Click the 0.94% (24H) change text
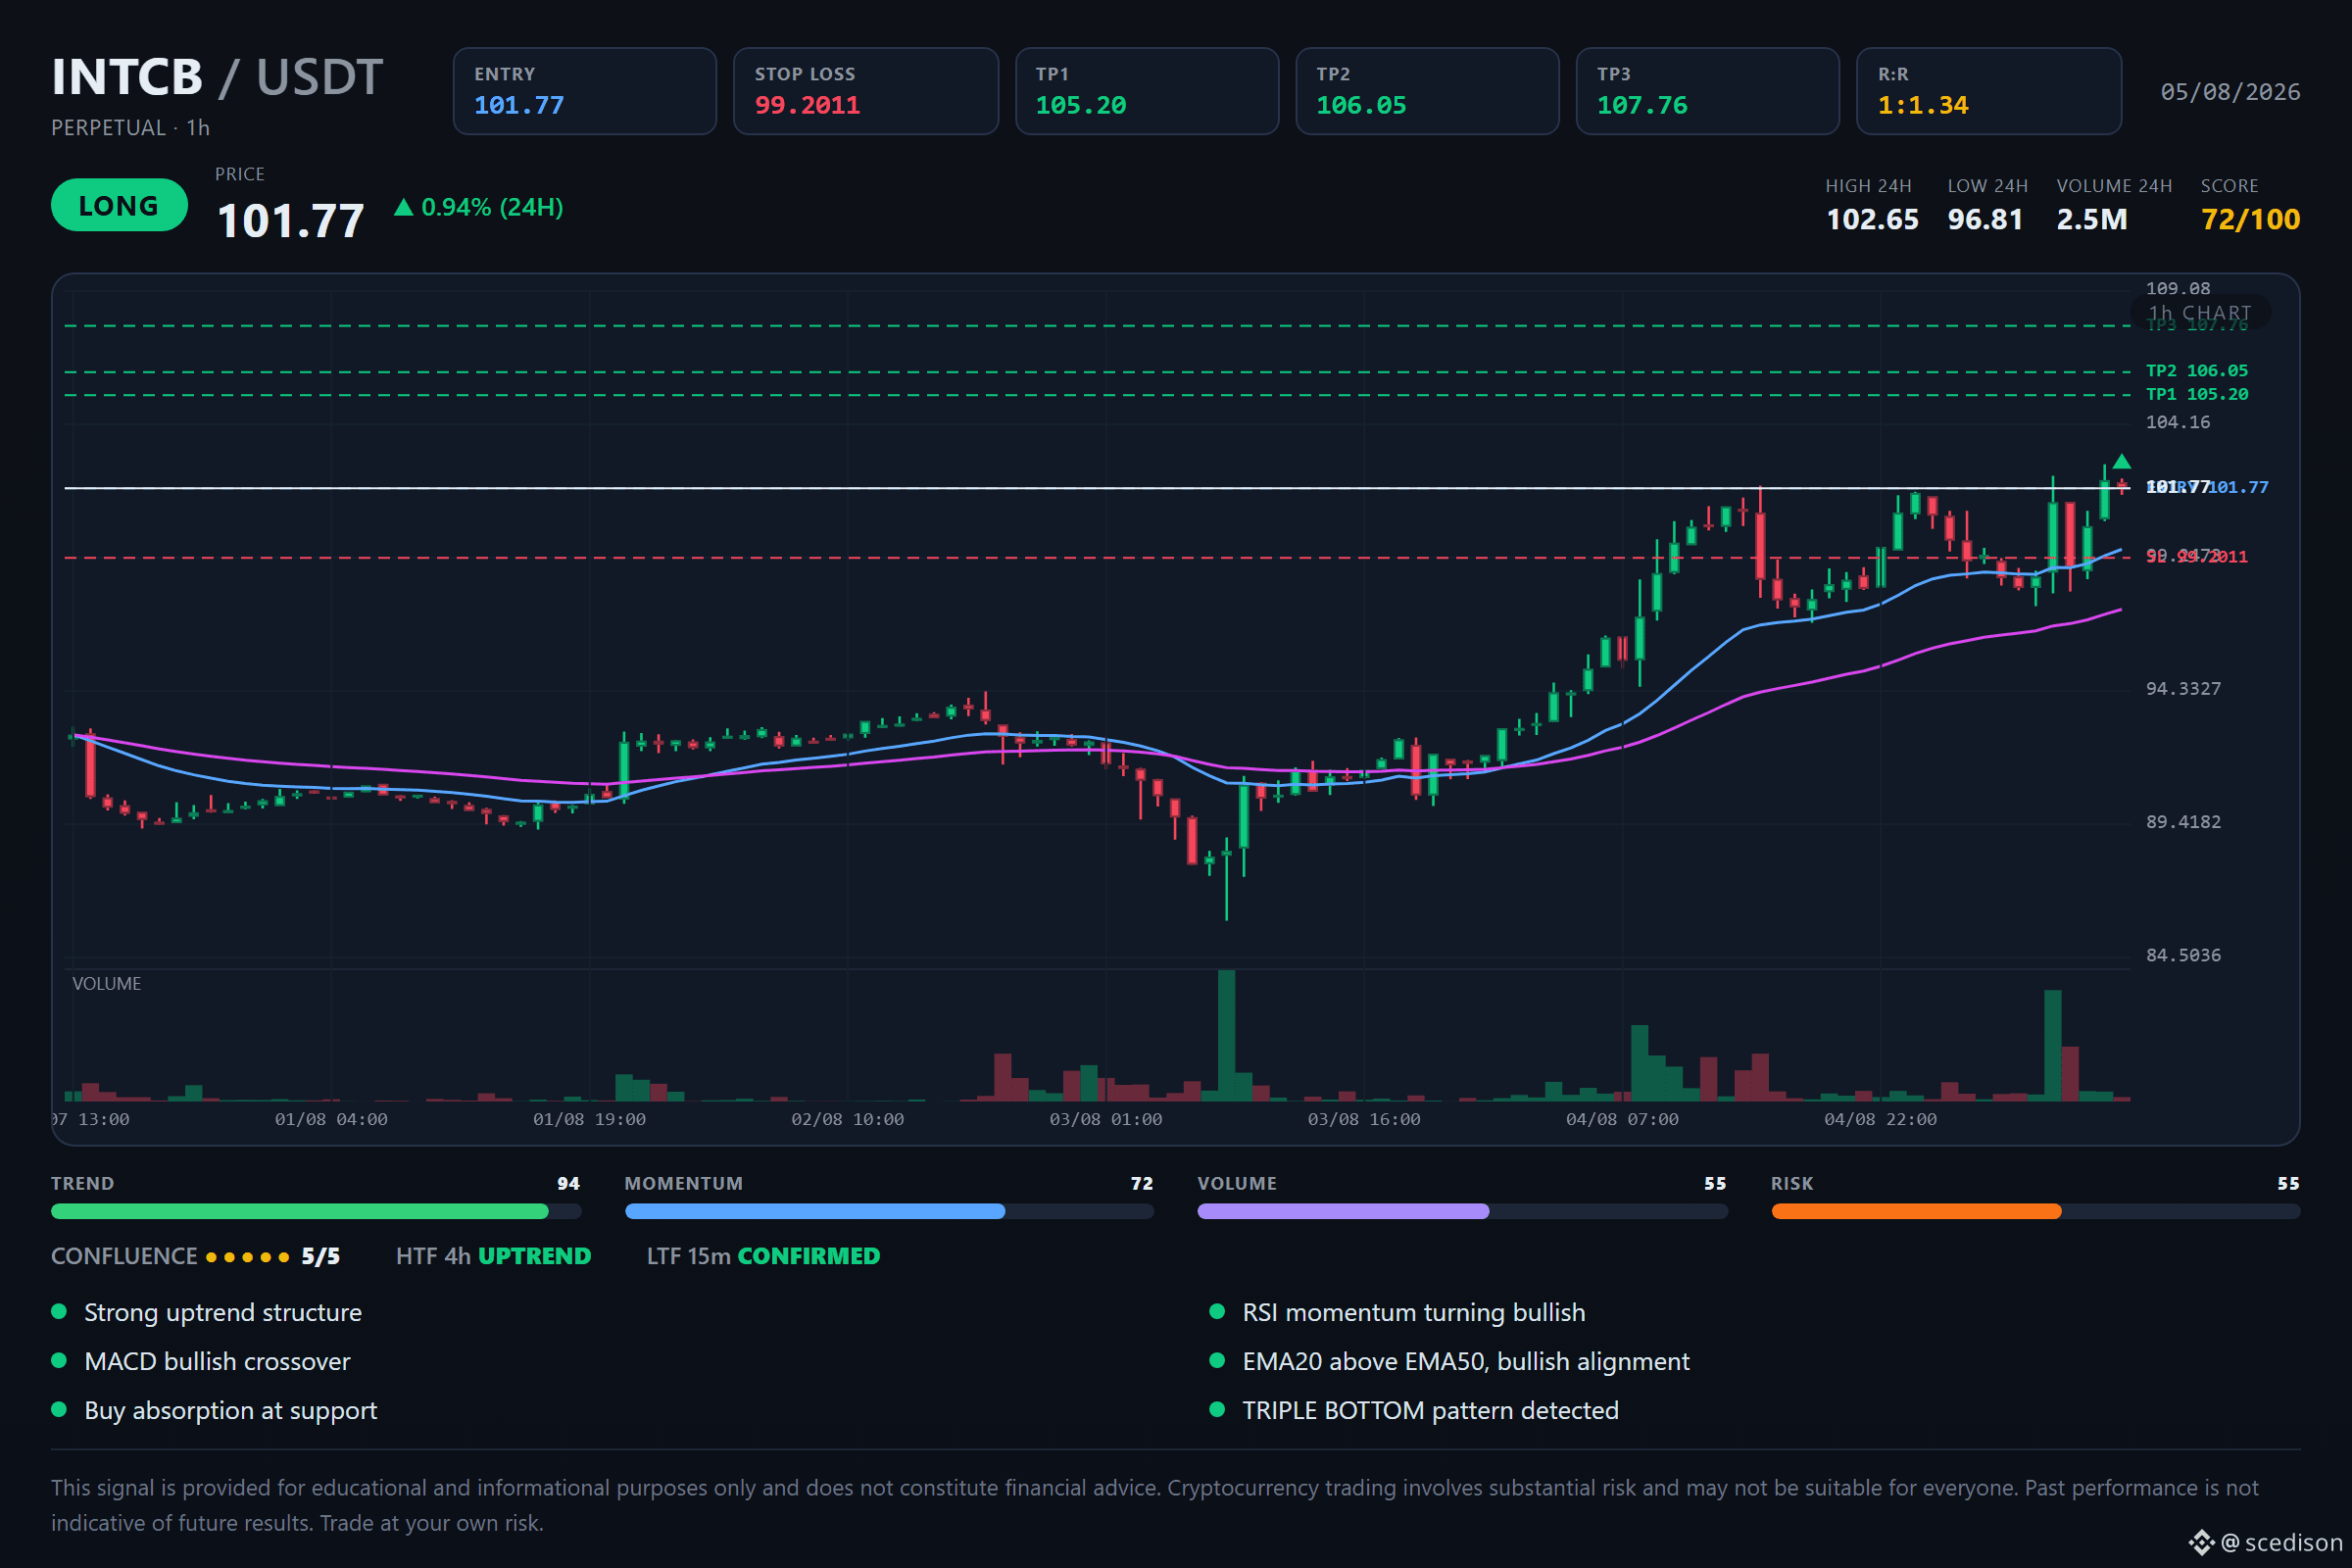Viewport: 2352px width, 1568px height. pyautogui.click(x=492, y=207)
